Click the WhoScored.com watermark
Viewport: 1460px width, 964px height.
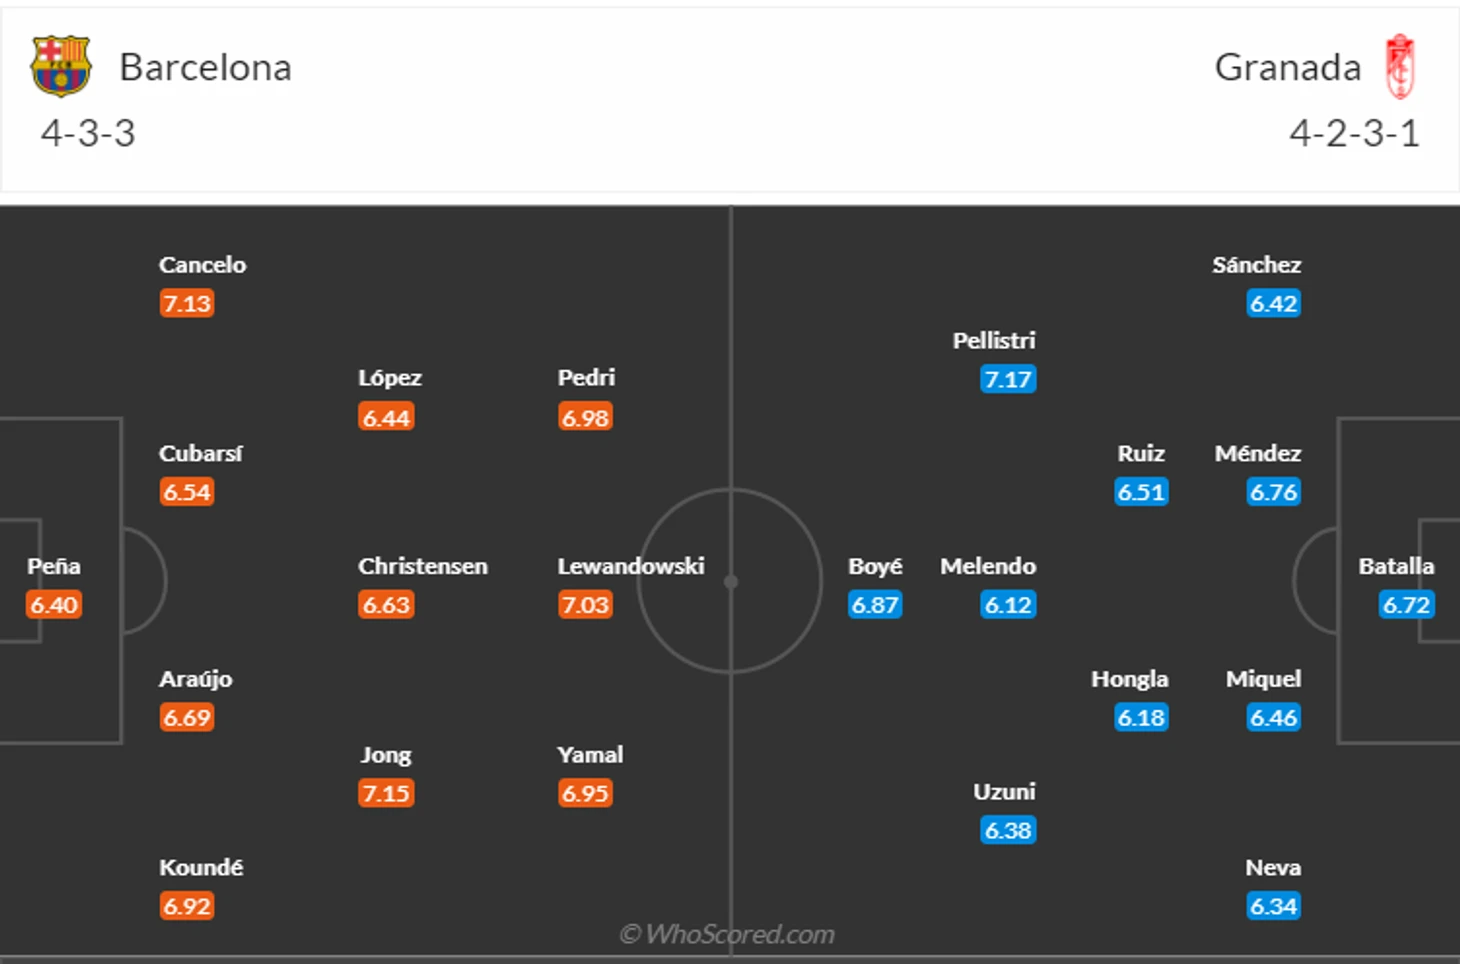pyautogui.click(x=727, y=934)
